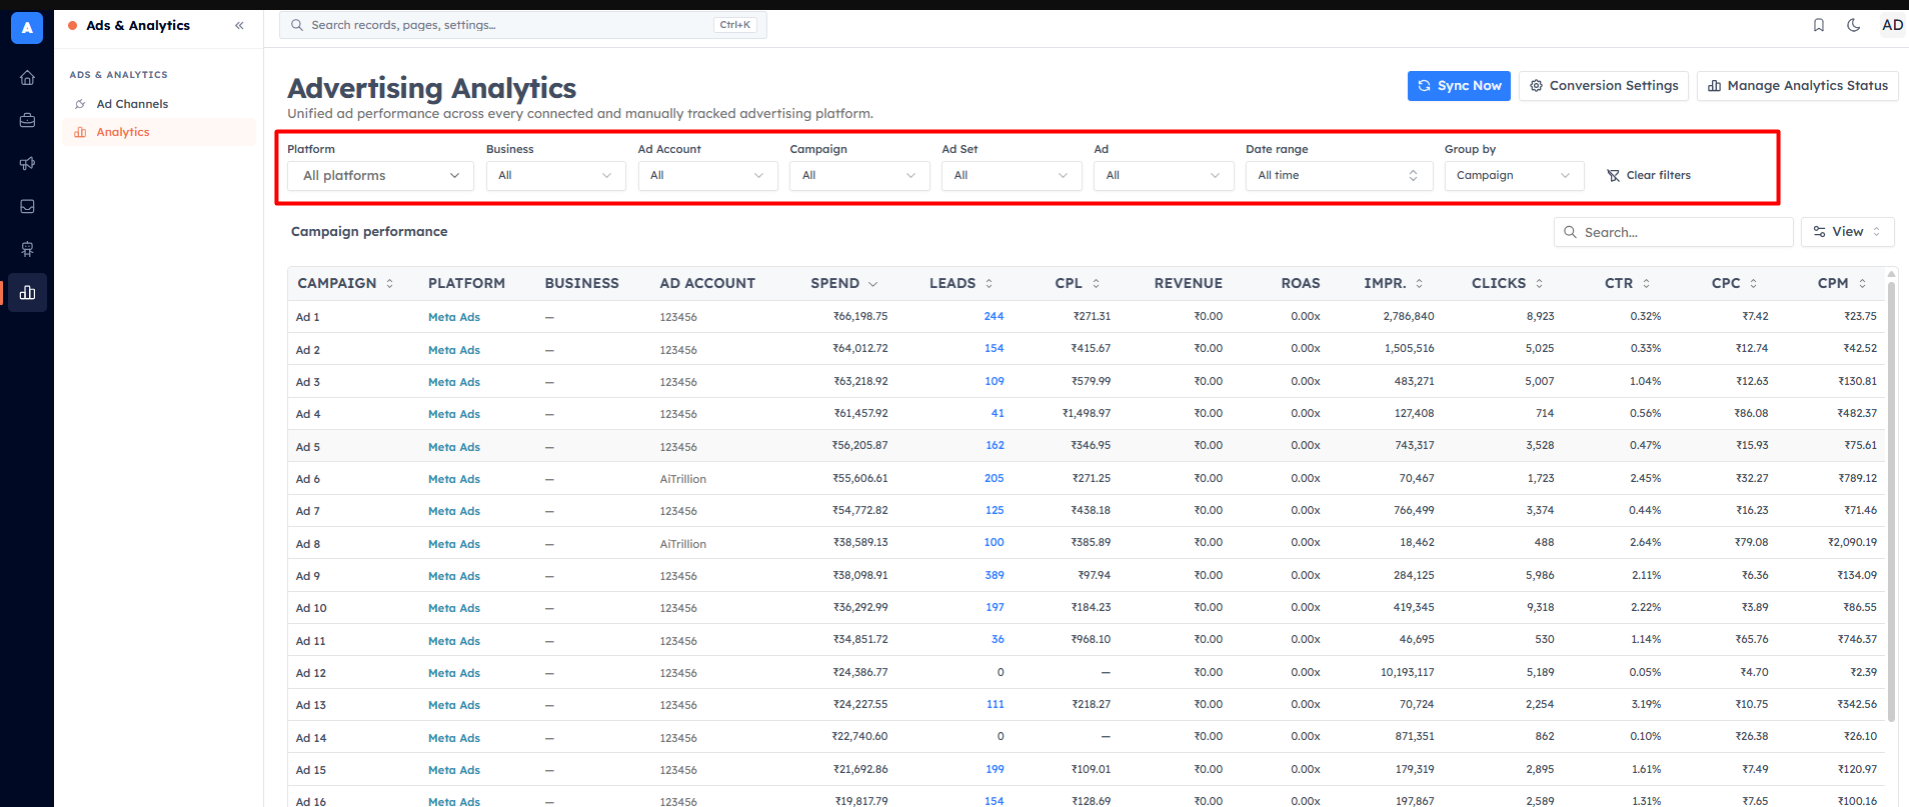Sort by CPM column arrows
1909x807 pixels.
(x=1862, y=283)
